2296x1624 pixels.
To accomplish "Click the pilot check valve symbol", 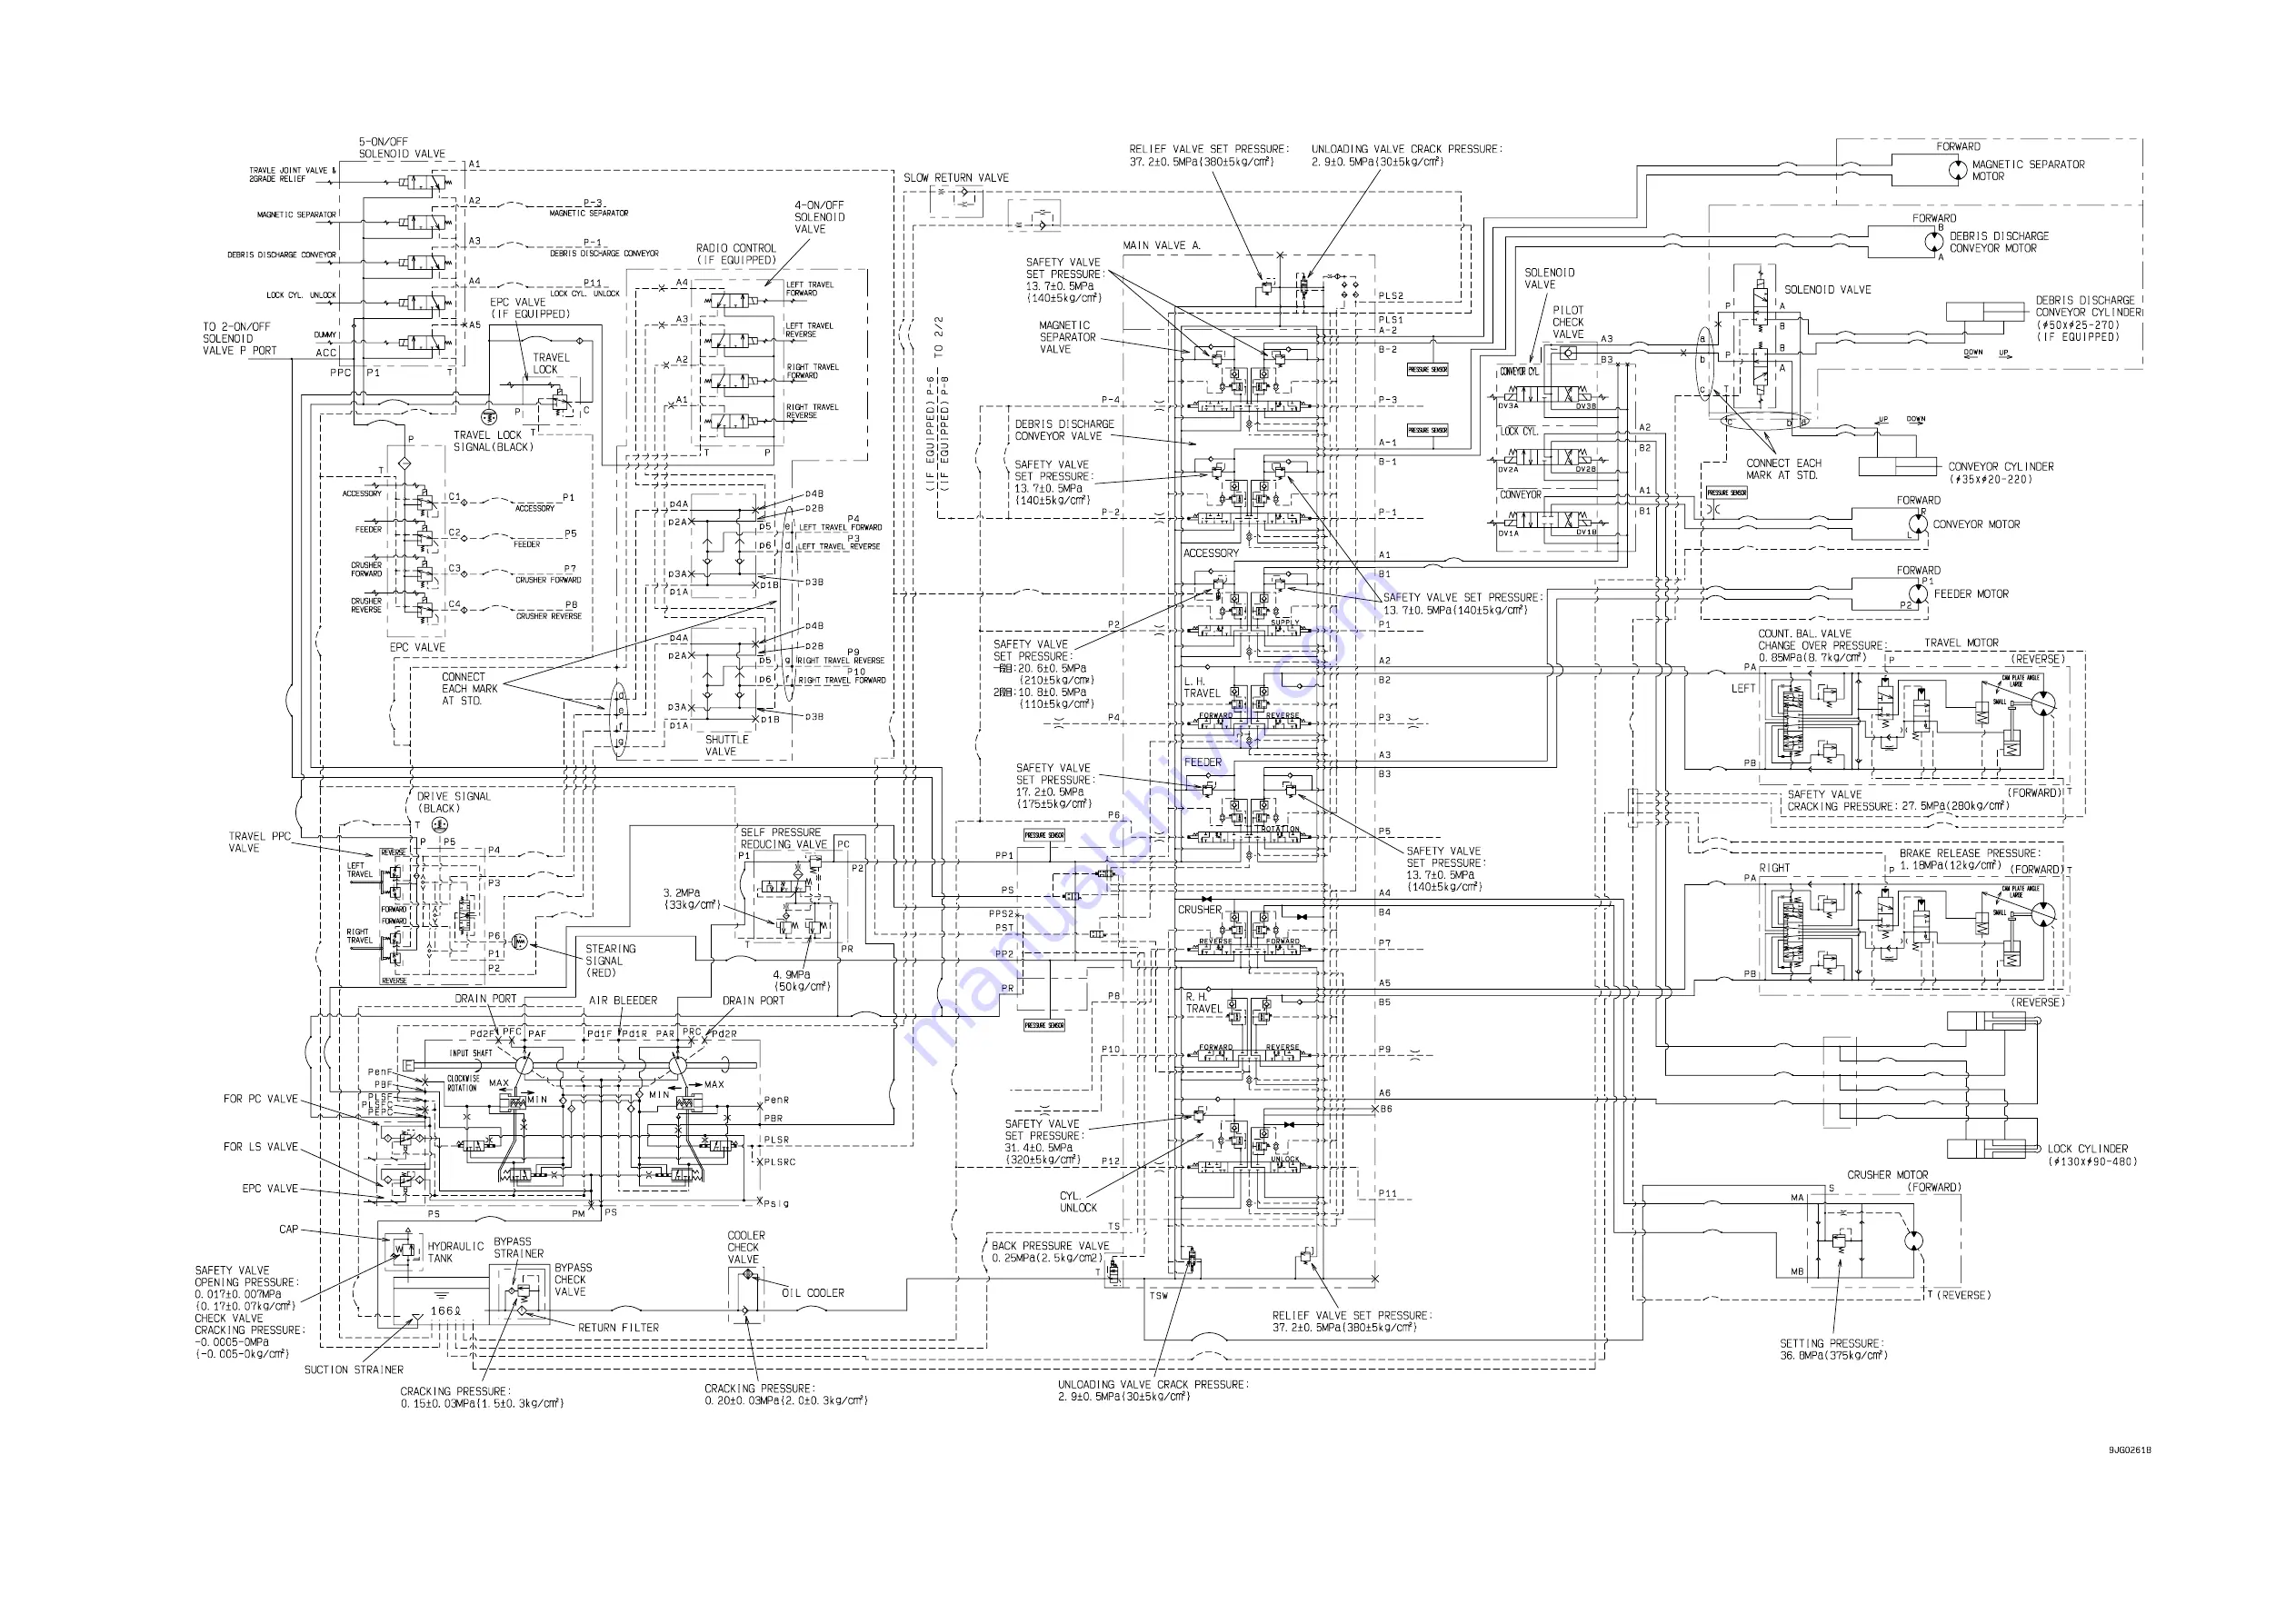I will [x=1568, y=353].
